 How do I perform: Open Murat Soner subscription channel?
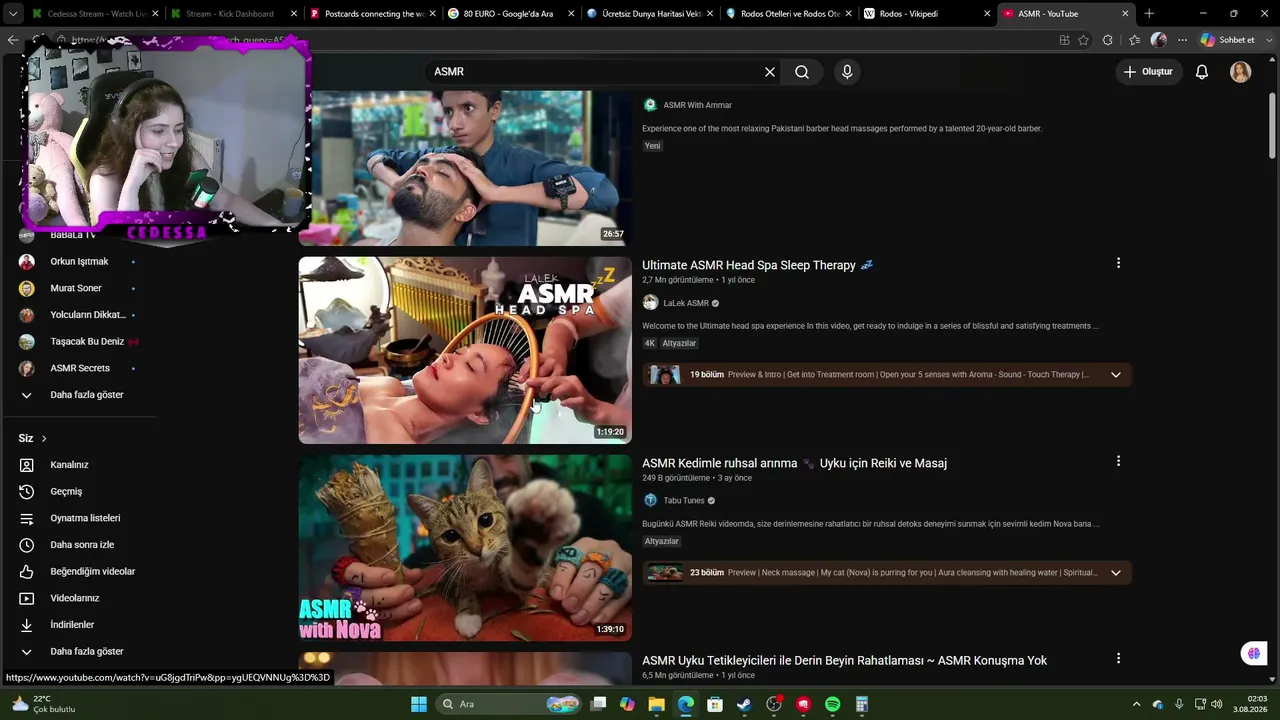(x=78, y=288)
